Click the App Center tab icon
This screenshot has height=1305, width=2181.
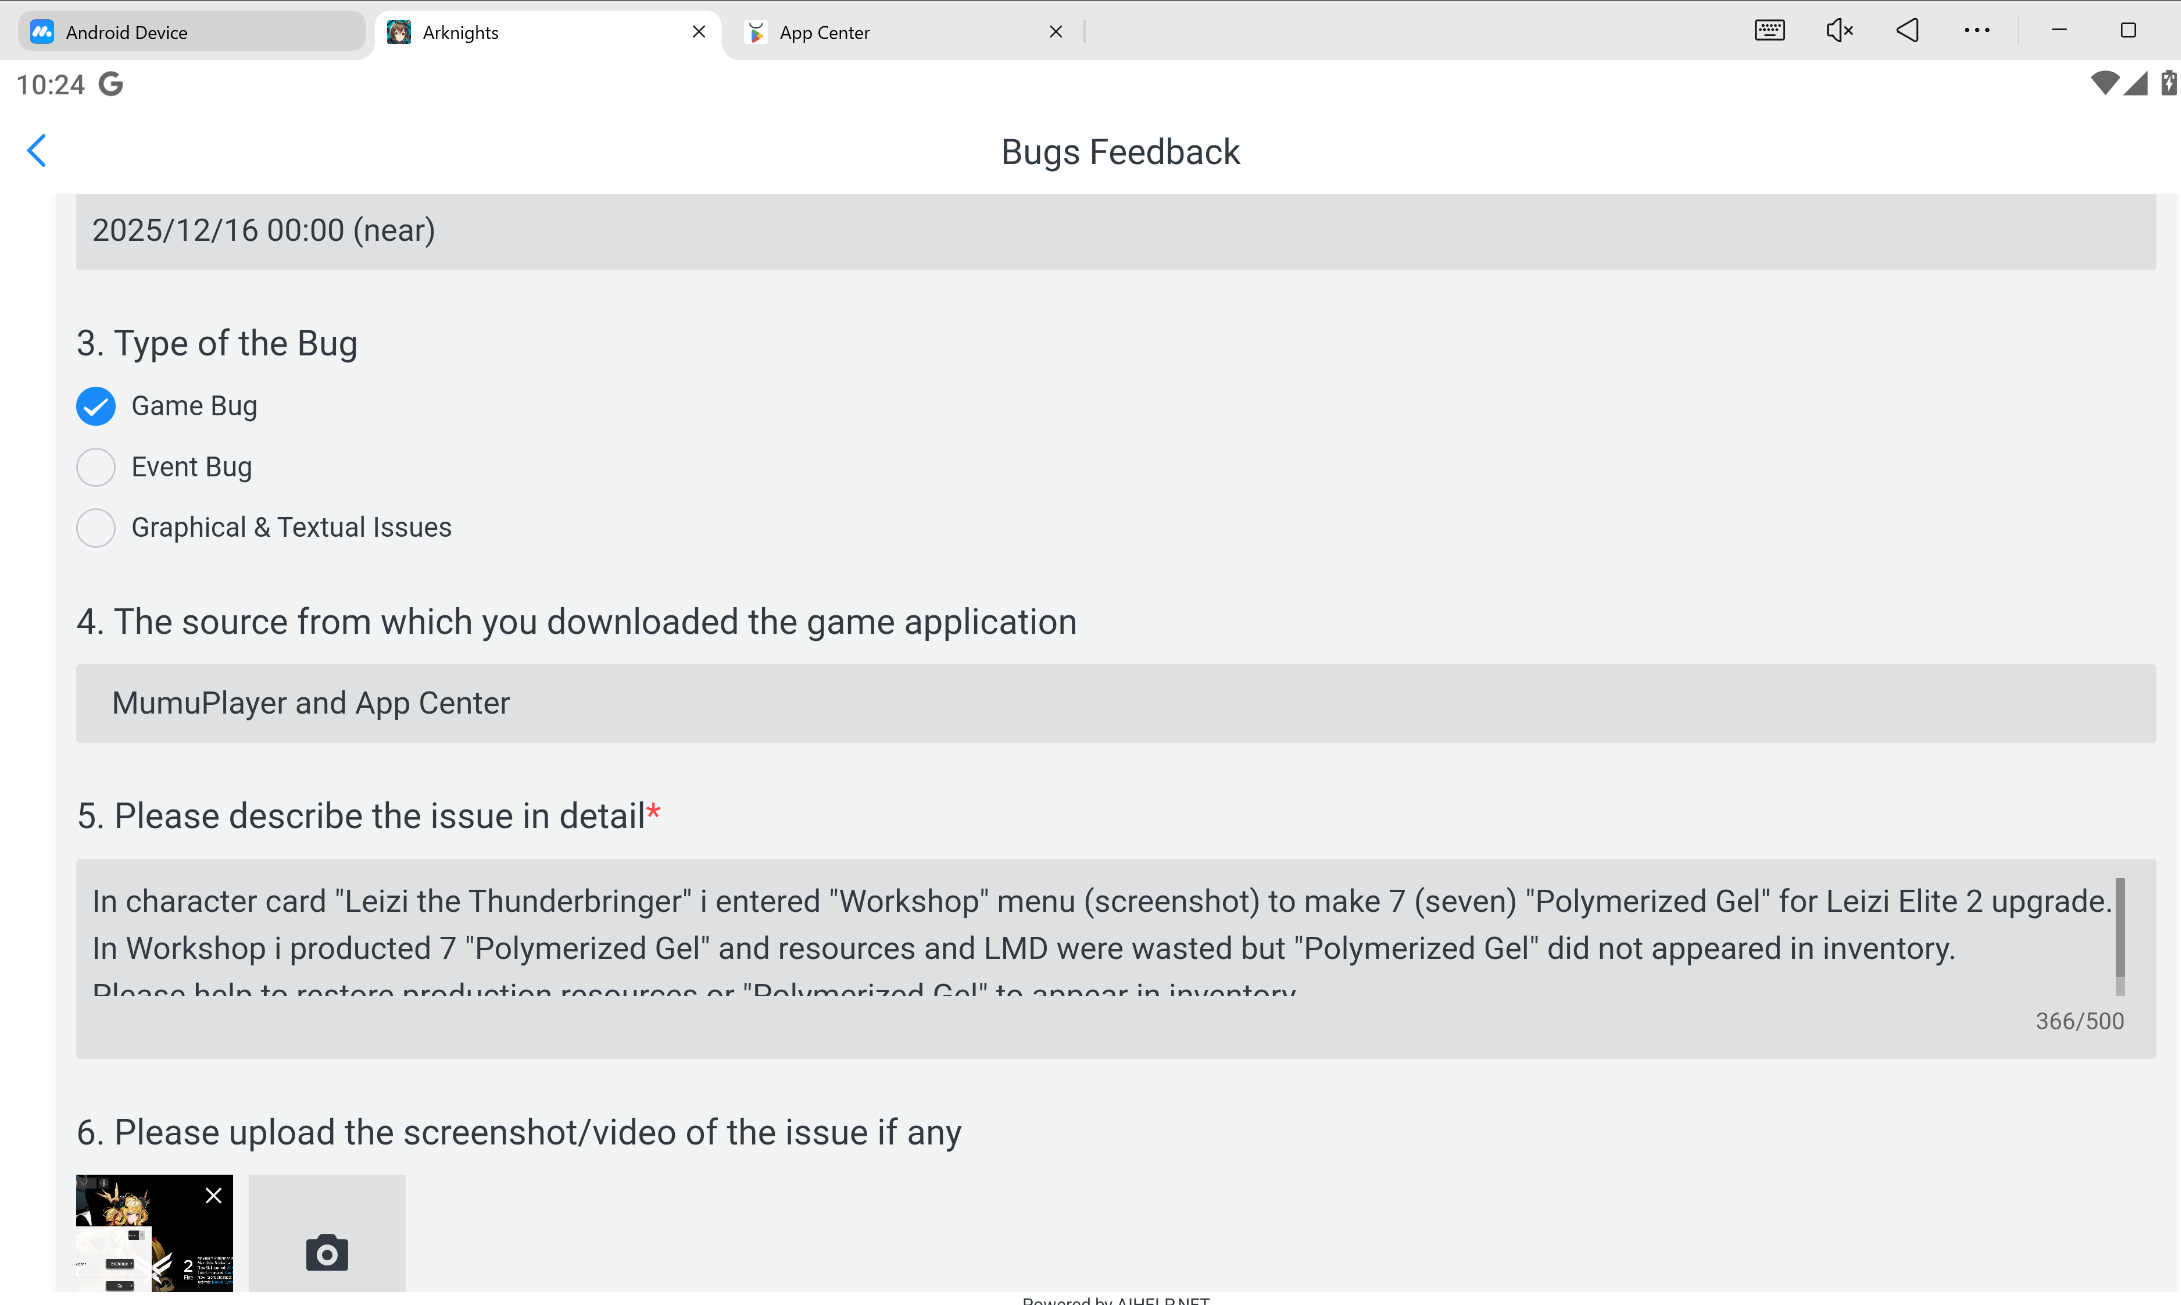point(757,32)
